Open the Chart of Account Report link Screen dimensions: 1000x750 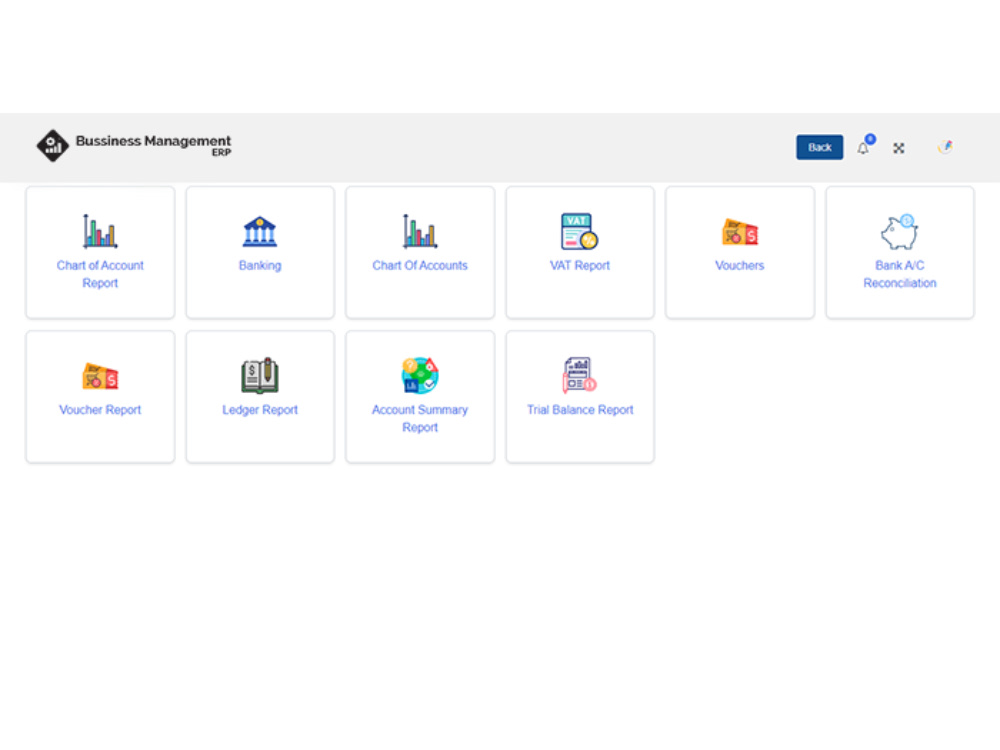100,274
